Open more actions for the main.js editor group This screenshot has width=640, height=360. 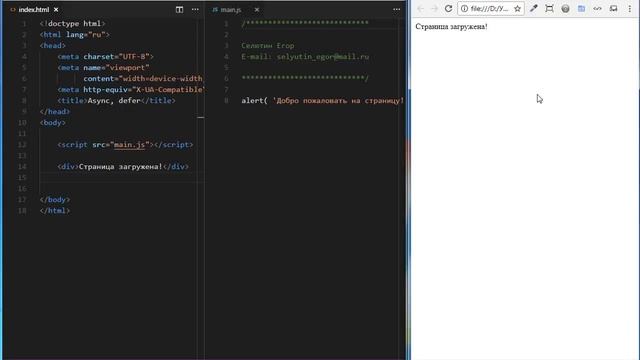[x=396, y=9]
